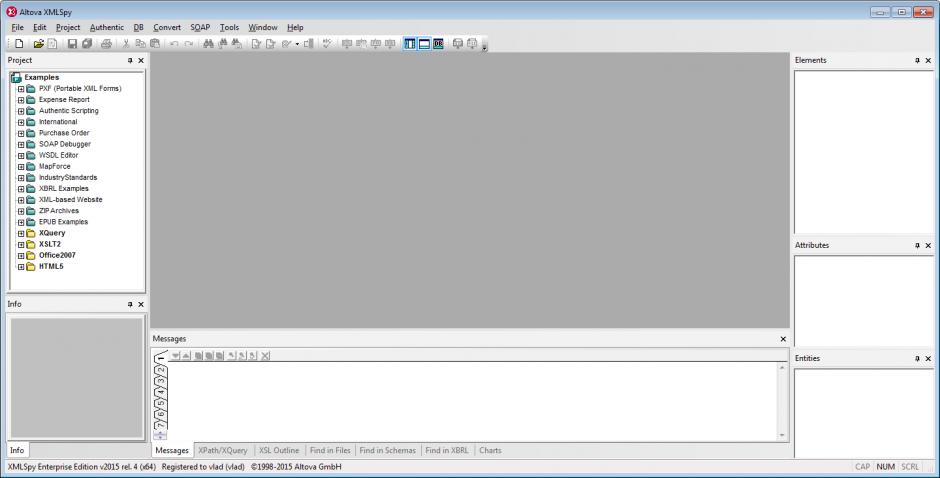The height and width of the screenshot is (478, 940).
Task: Click the CAP status bar indicator
Action: pyautogui.click(x=862, y=467)
